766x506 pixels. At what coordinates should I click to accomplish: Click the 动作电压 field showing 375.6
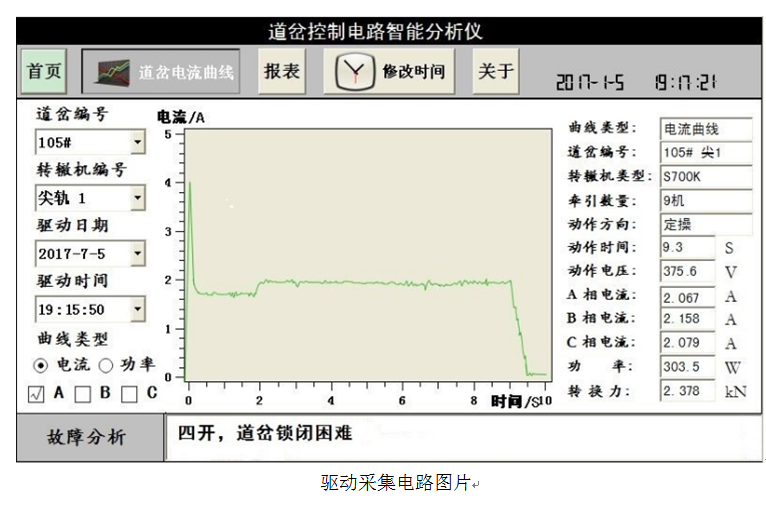(687, 272)
